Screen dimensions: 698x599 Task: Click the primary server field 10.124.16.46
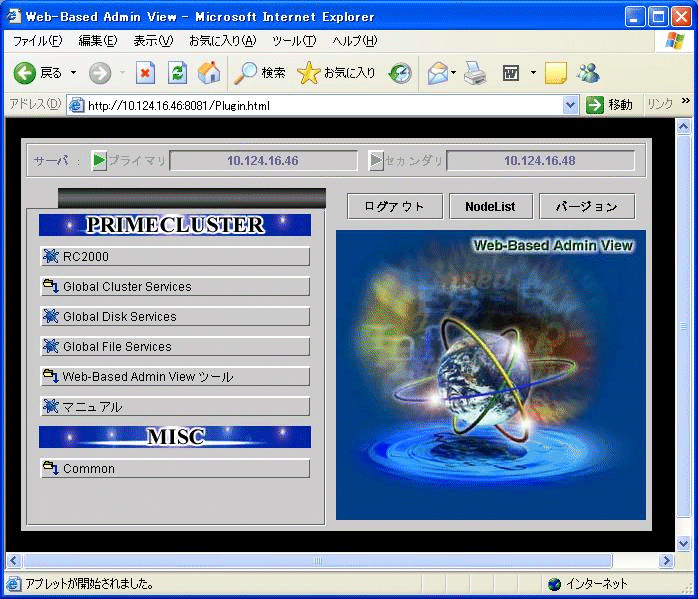pos(263,161)
